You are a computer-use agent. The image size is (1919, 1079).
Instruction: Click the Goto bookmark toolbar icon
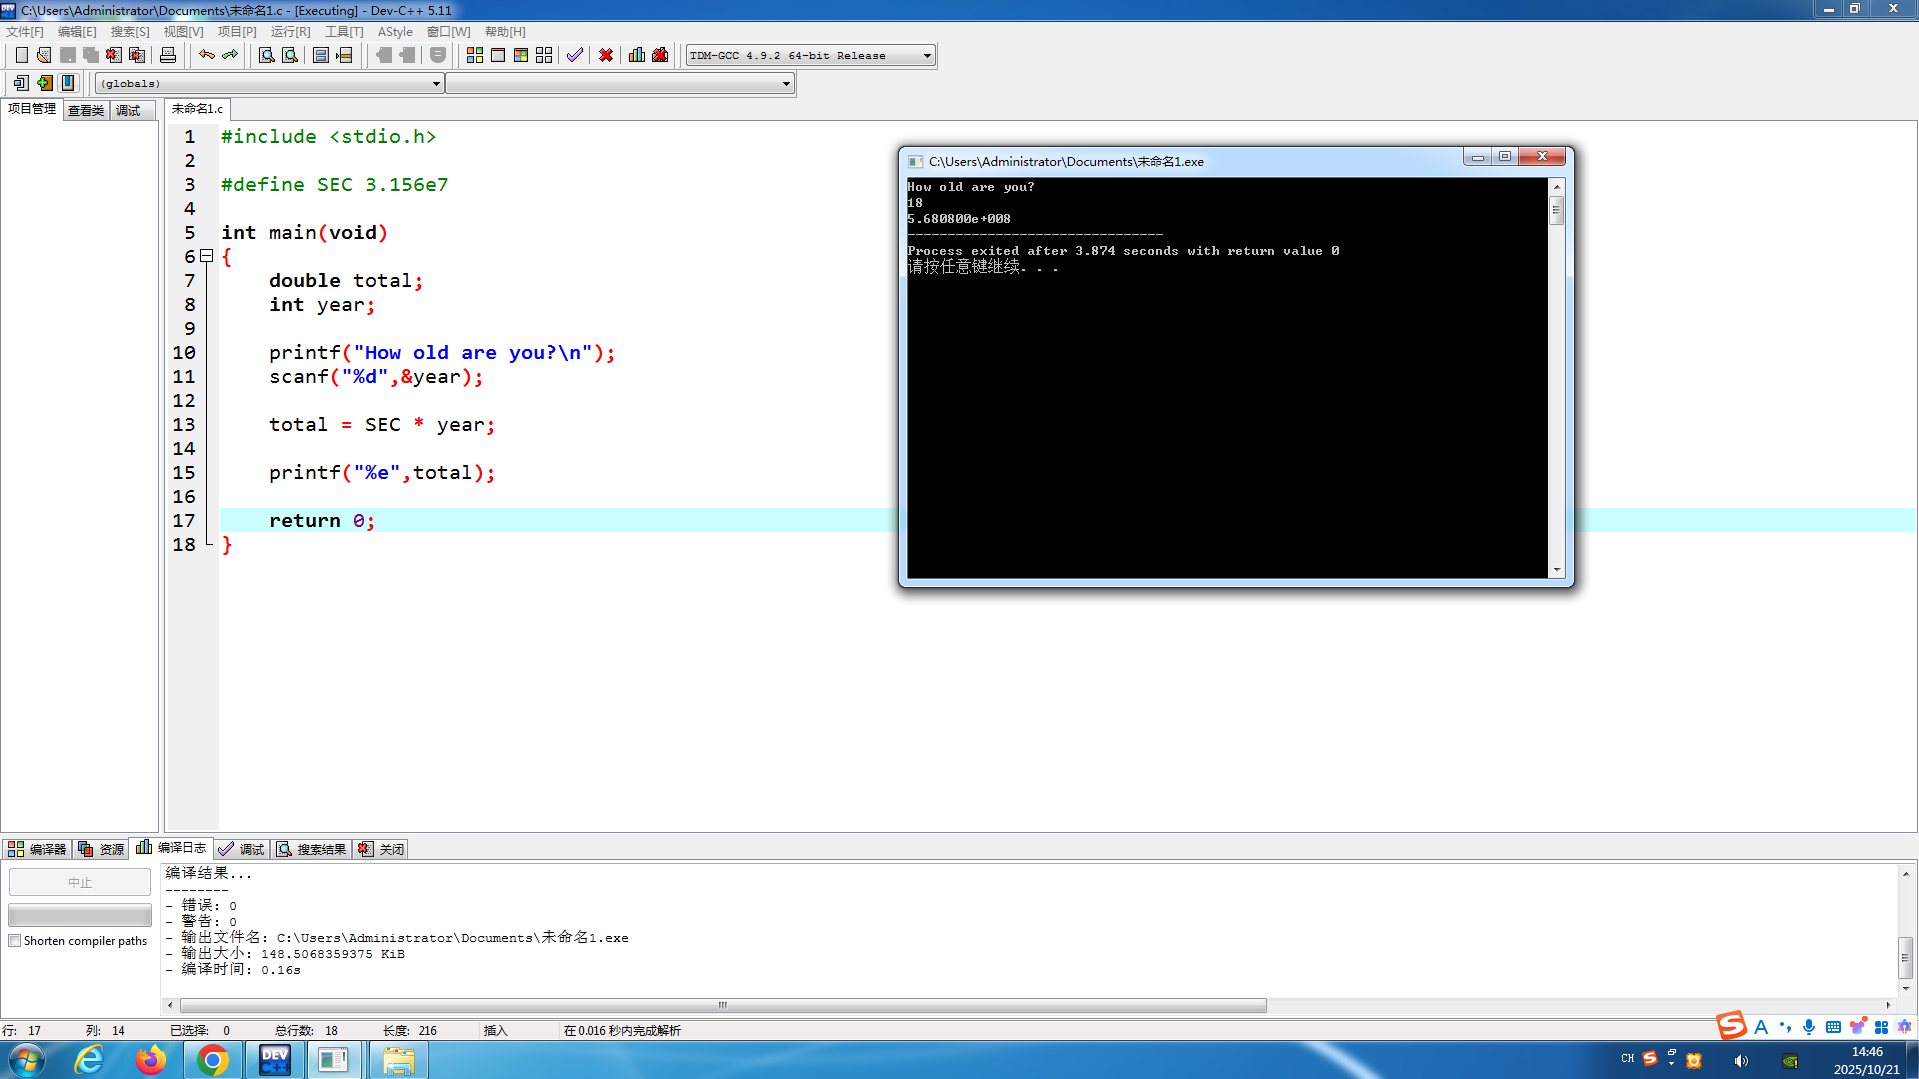68,83
